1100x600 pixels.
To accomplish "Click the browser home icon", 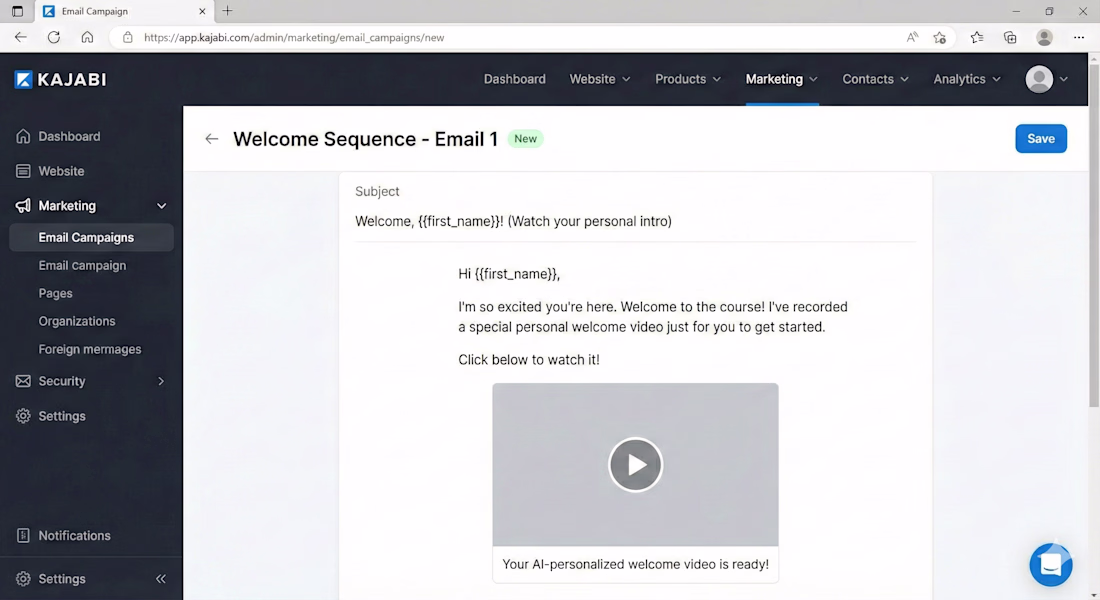I will pos(87,37).
